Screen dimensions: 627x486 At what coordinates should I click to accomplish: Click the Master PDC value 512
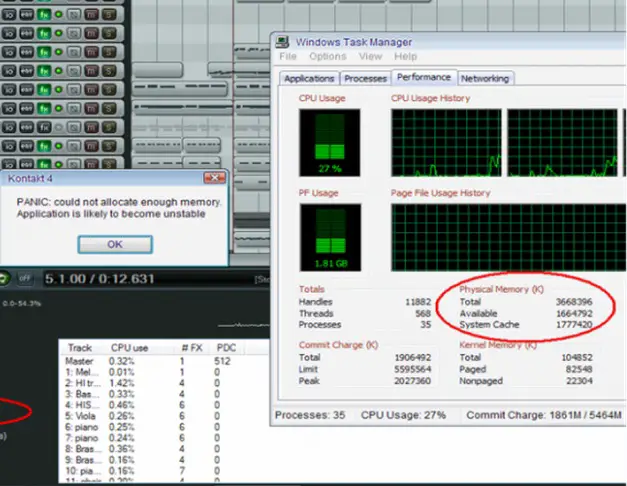222,361
